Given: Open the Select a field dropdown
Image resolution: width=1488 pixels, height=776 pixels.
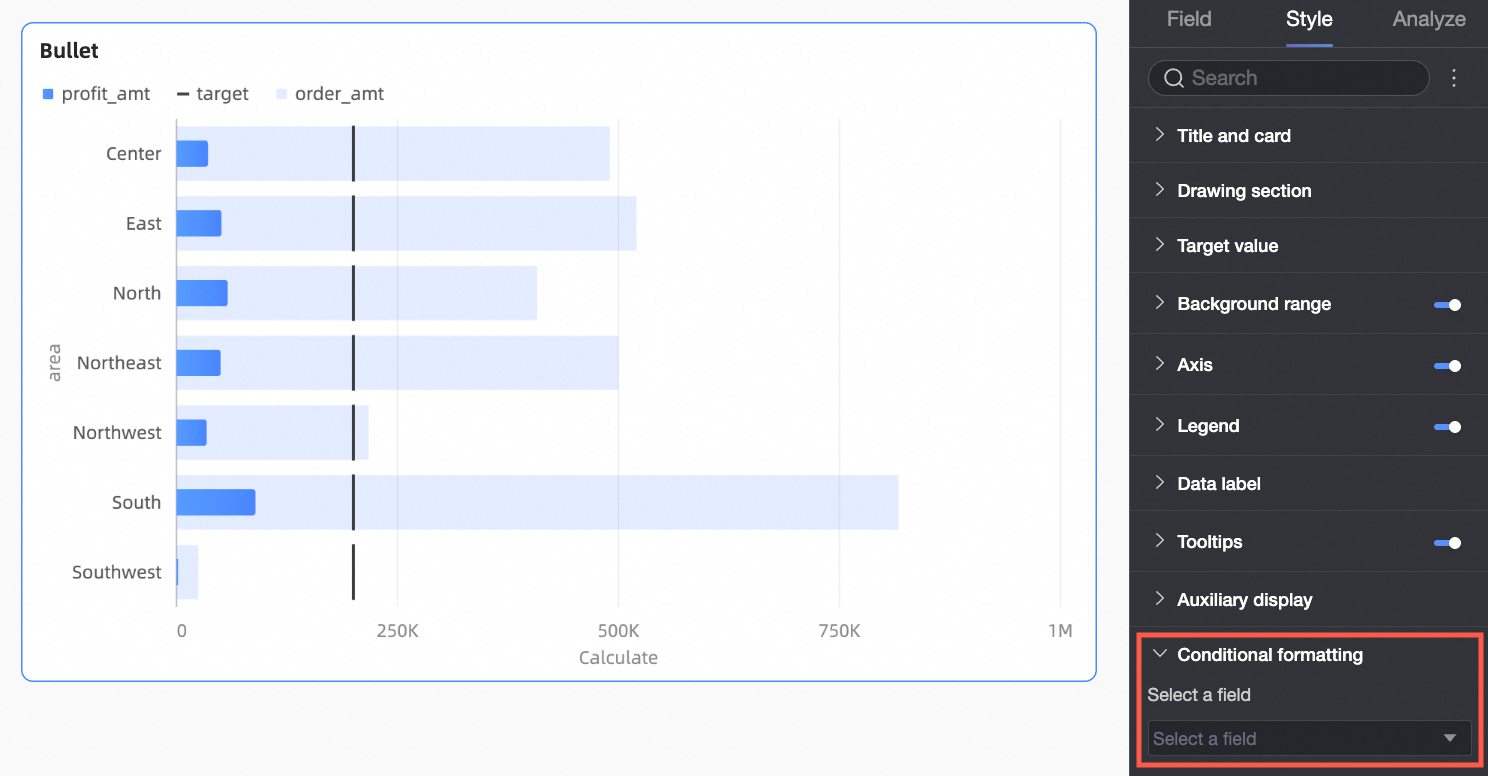Looking at the screenshot, I should (x=1309, y=739).
